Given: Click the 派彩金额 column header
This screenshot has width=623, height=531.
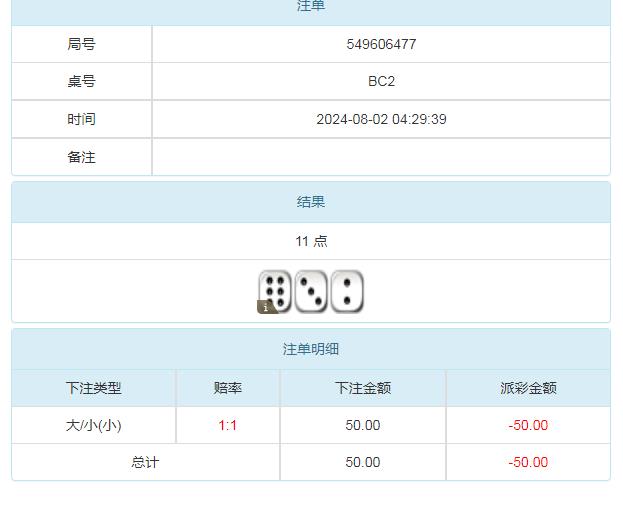Looking at the screenshot, I should [x=528, y=388].
